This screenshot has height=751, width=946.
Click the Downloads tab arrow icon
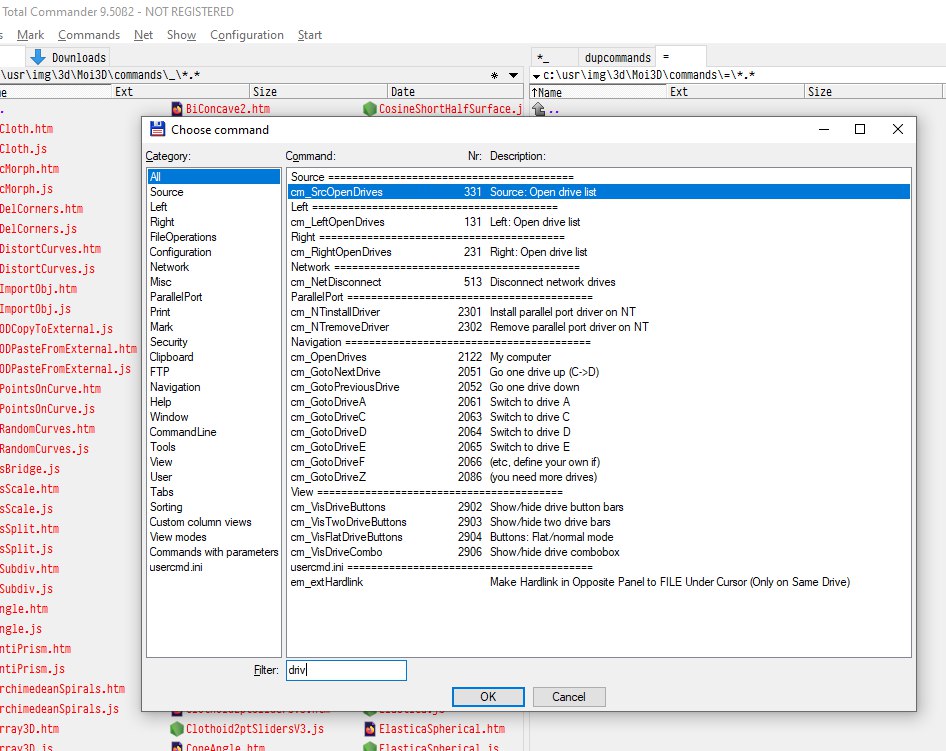[x=38, y=57]
